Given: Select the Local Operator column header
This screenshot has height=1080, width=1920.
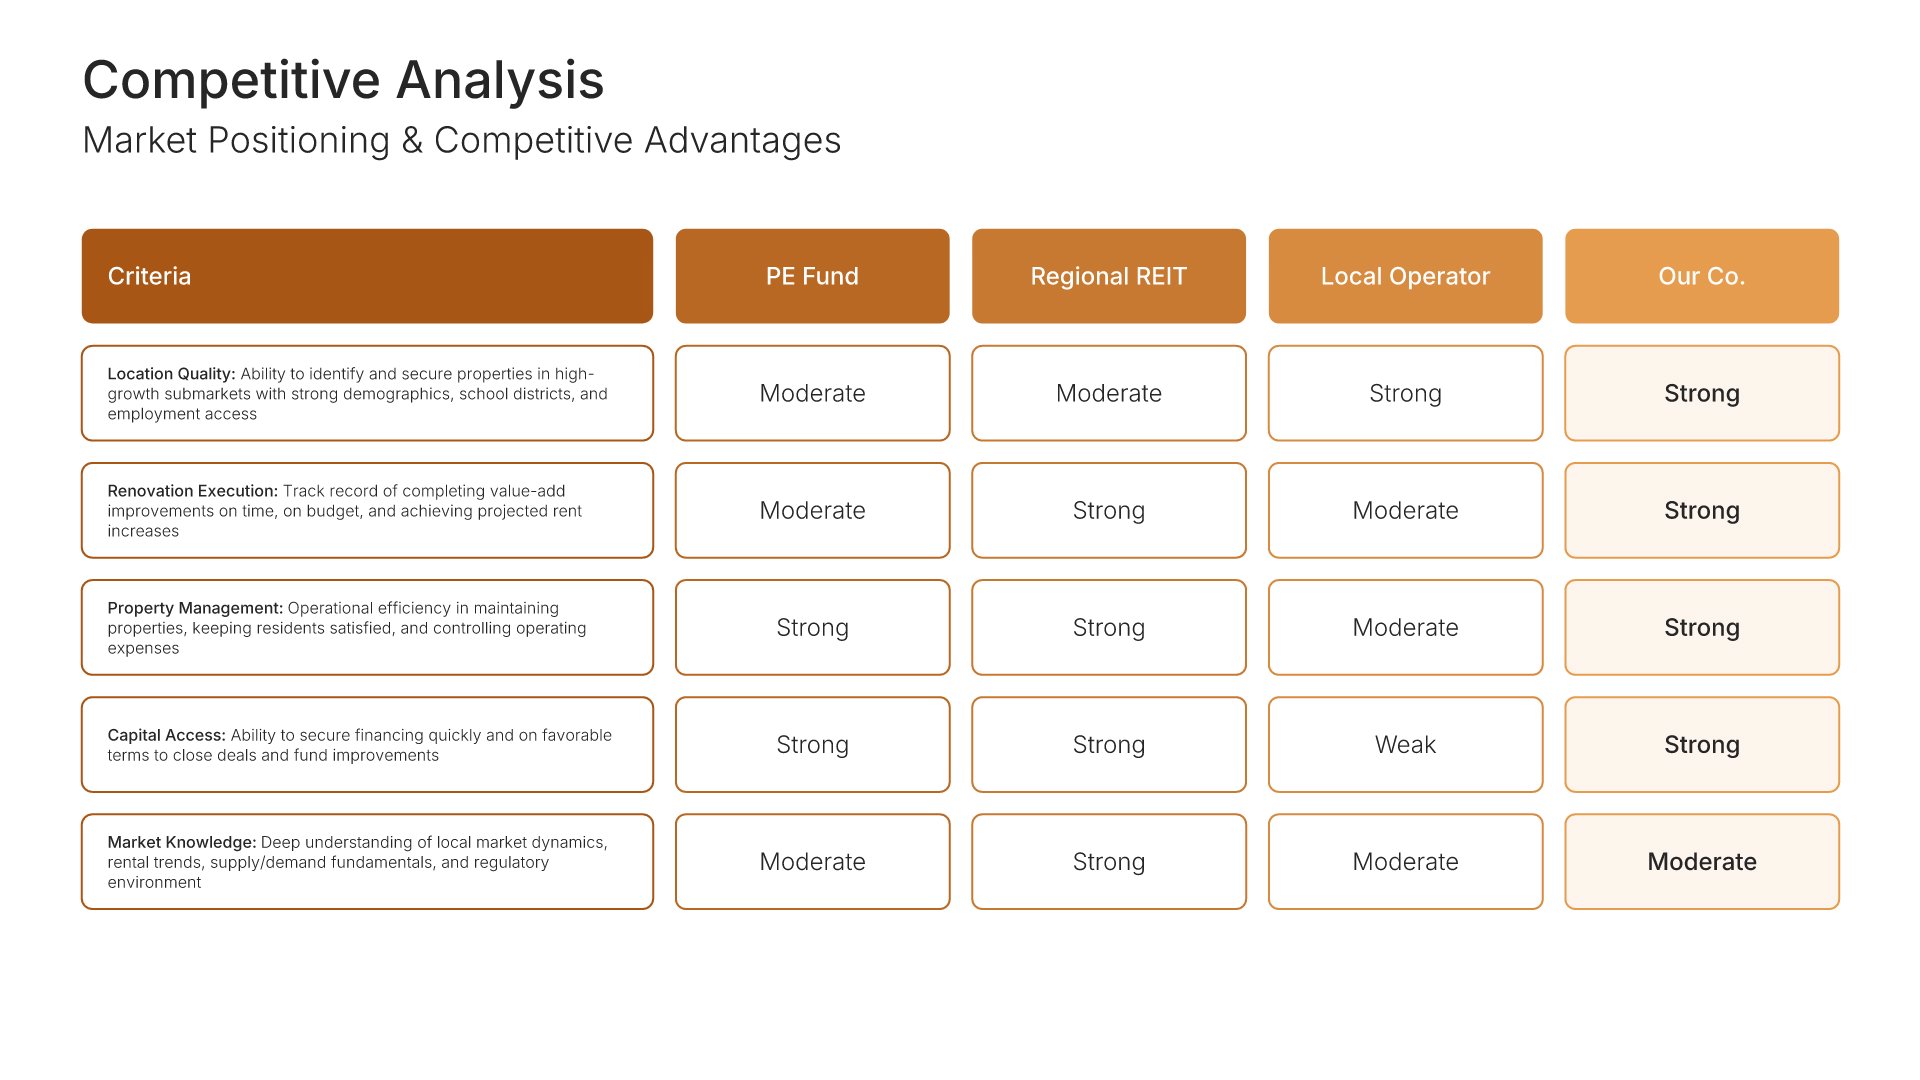Looking at the screenshot, I should pyautogui.click(x=1405, y=276).
